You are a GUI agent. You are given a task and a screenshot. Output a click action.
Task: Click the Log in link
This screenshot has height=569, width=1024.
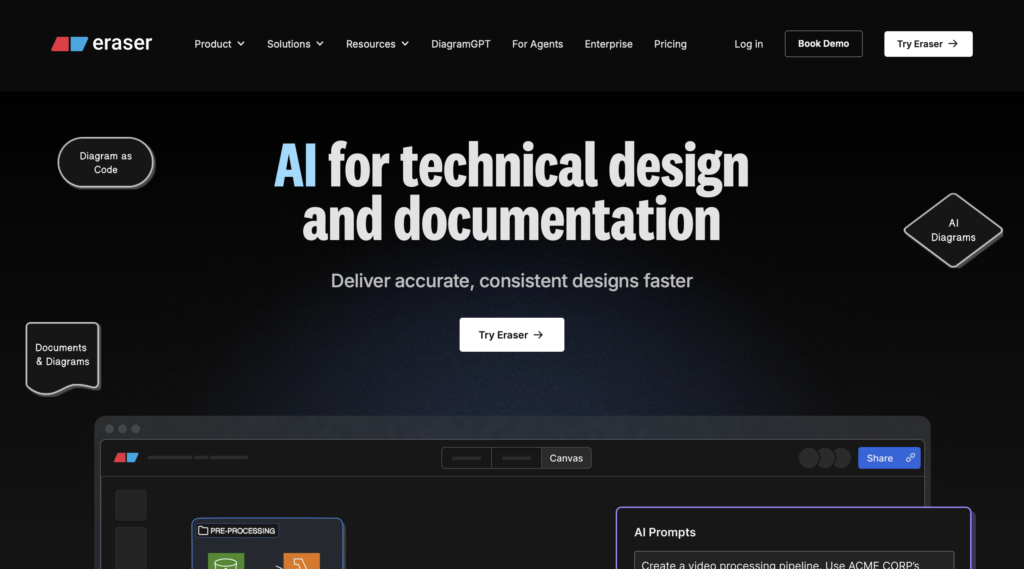[748, 44]
